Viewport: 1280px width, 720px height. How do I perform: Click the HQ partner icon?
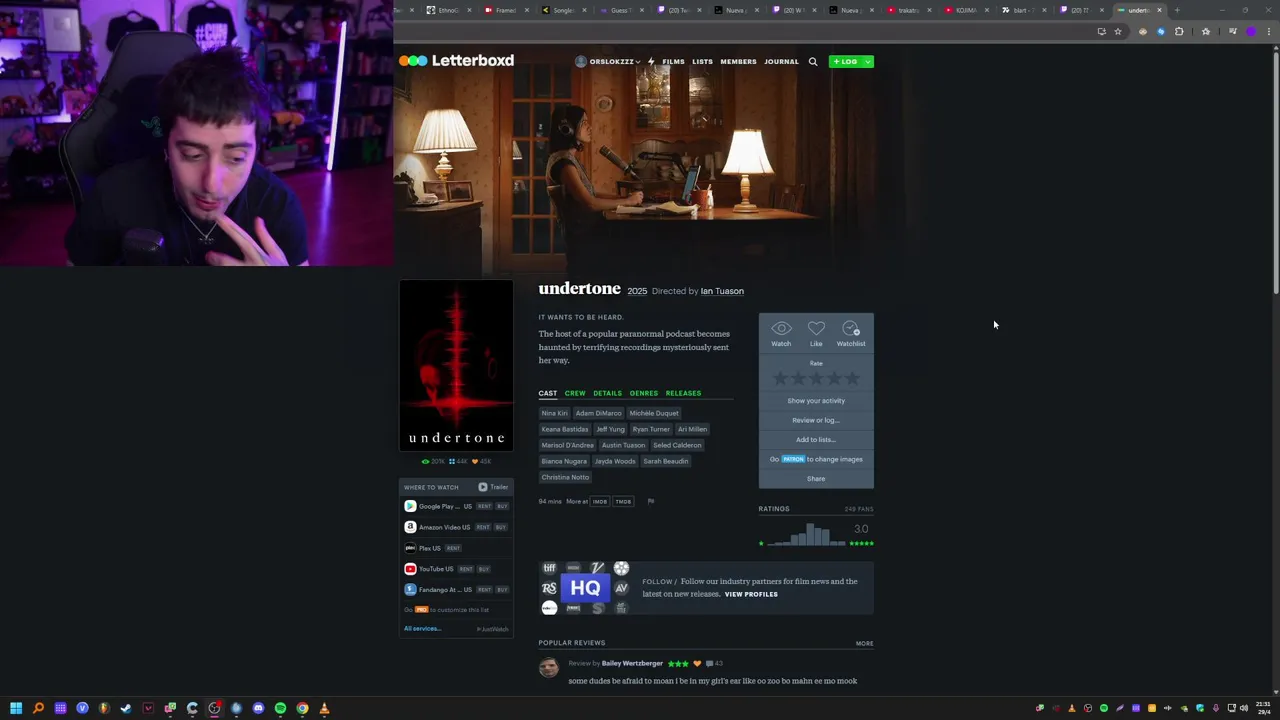point(585,588)
